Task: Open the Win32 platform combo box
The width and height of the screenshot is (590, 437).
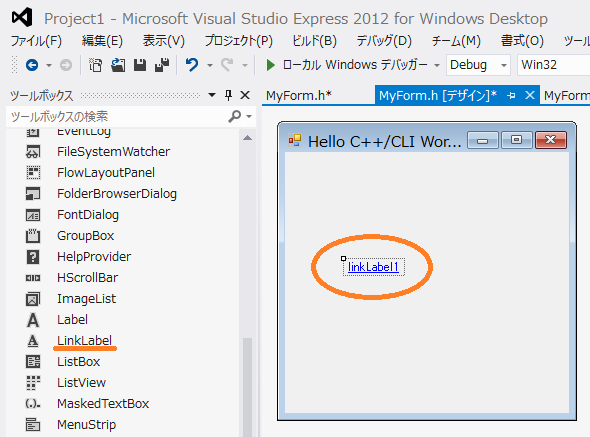Action: click(553, 65)
